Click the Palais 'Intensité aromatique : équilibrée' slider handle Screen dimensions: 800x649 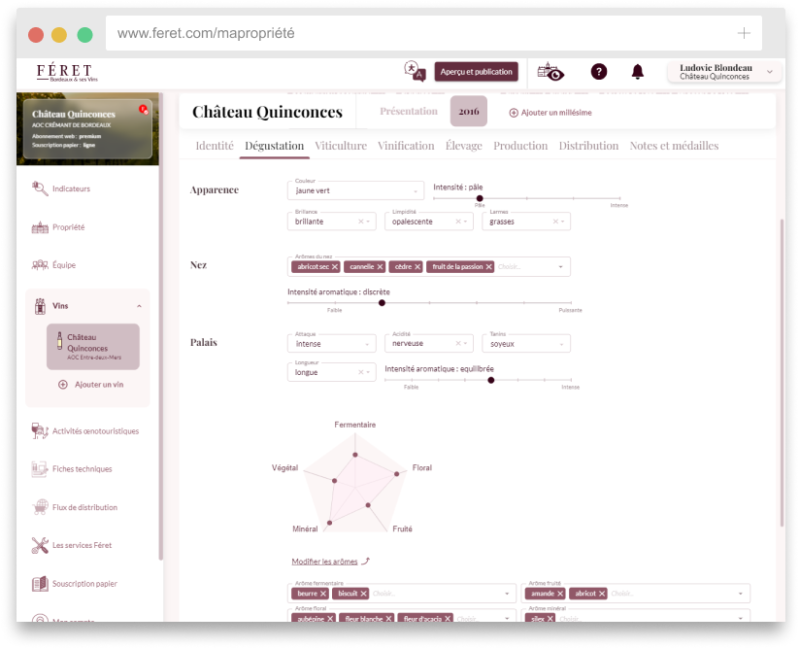tap(491, 380)
